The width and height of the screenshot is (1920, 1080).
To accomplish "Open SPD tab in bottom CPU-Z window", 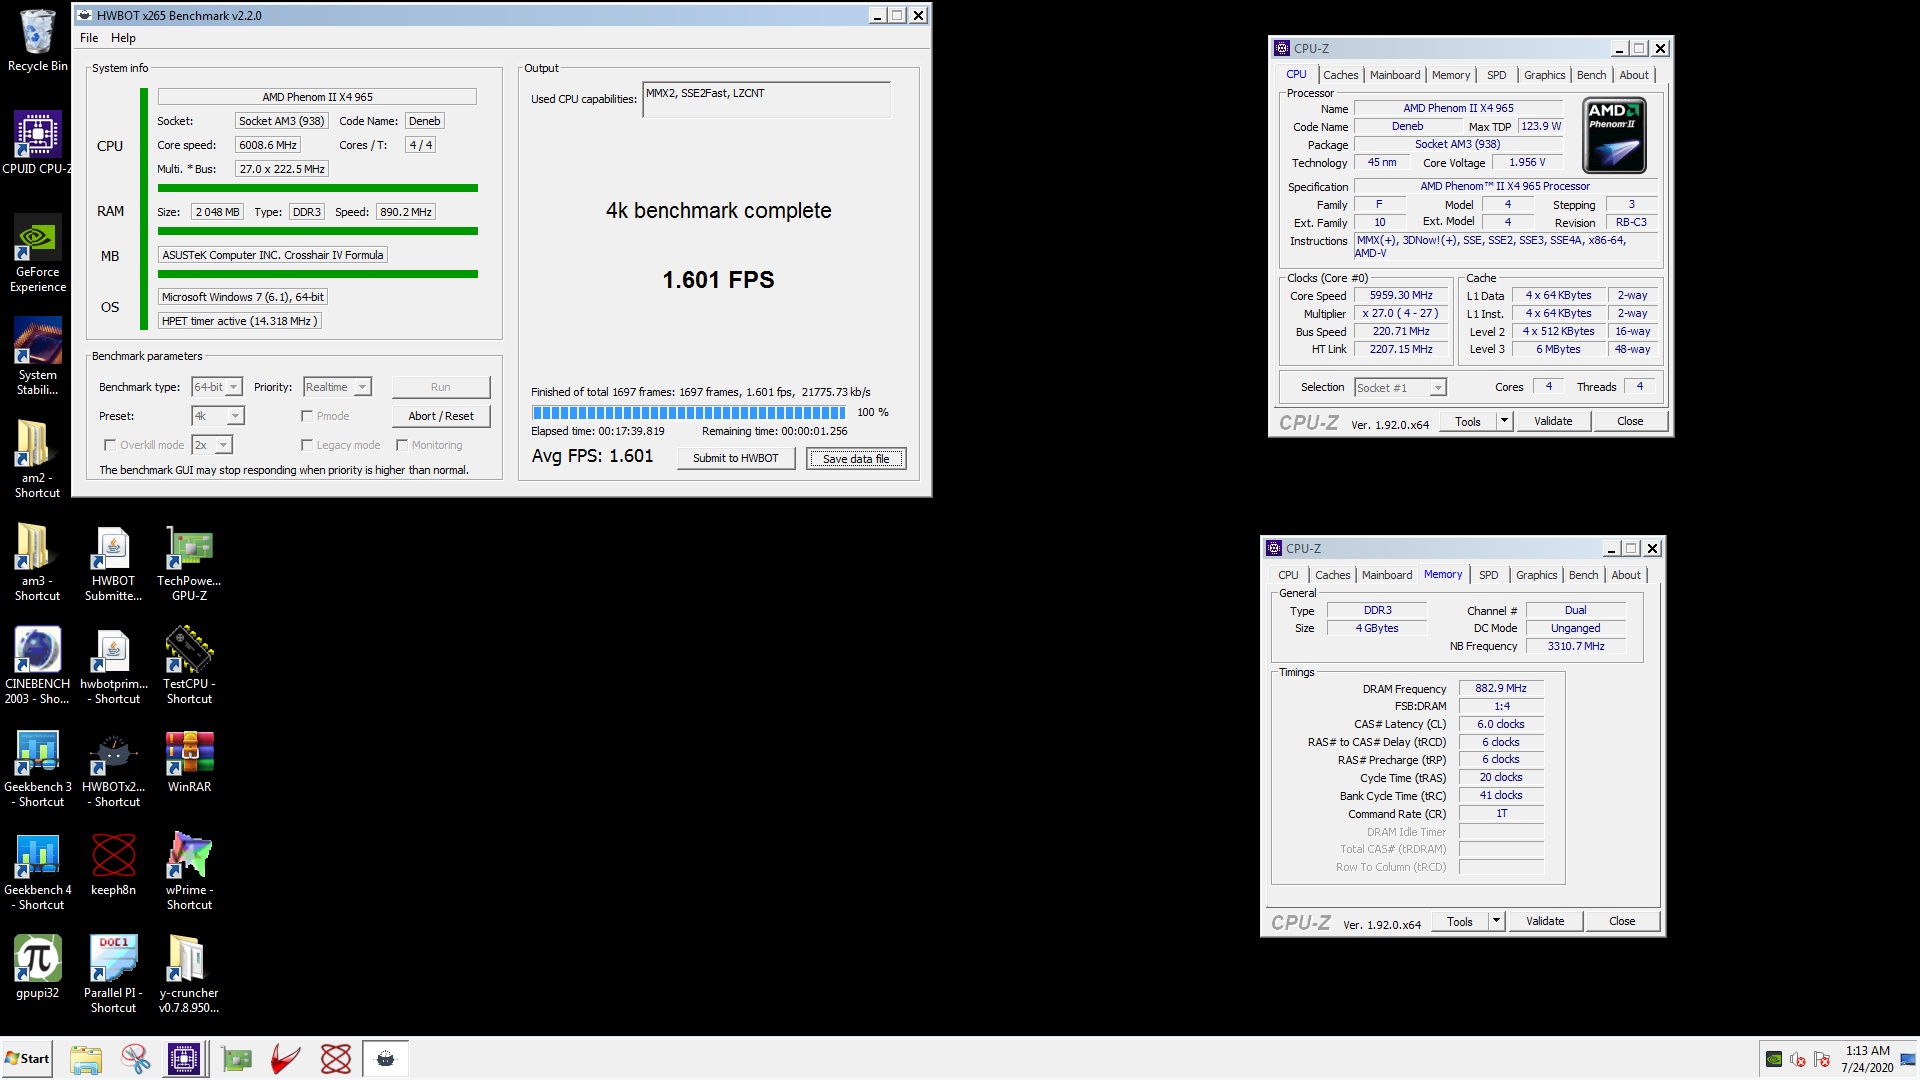I will click(x=1488, y=575).
